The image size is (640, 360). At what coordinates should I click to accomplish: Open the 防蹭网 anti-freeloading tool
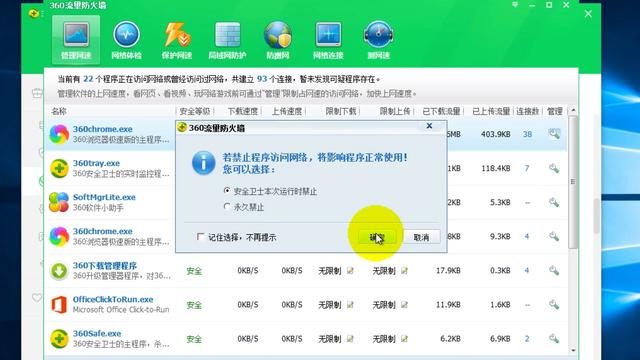(278, 40)
